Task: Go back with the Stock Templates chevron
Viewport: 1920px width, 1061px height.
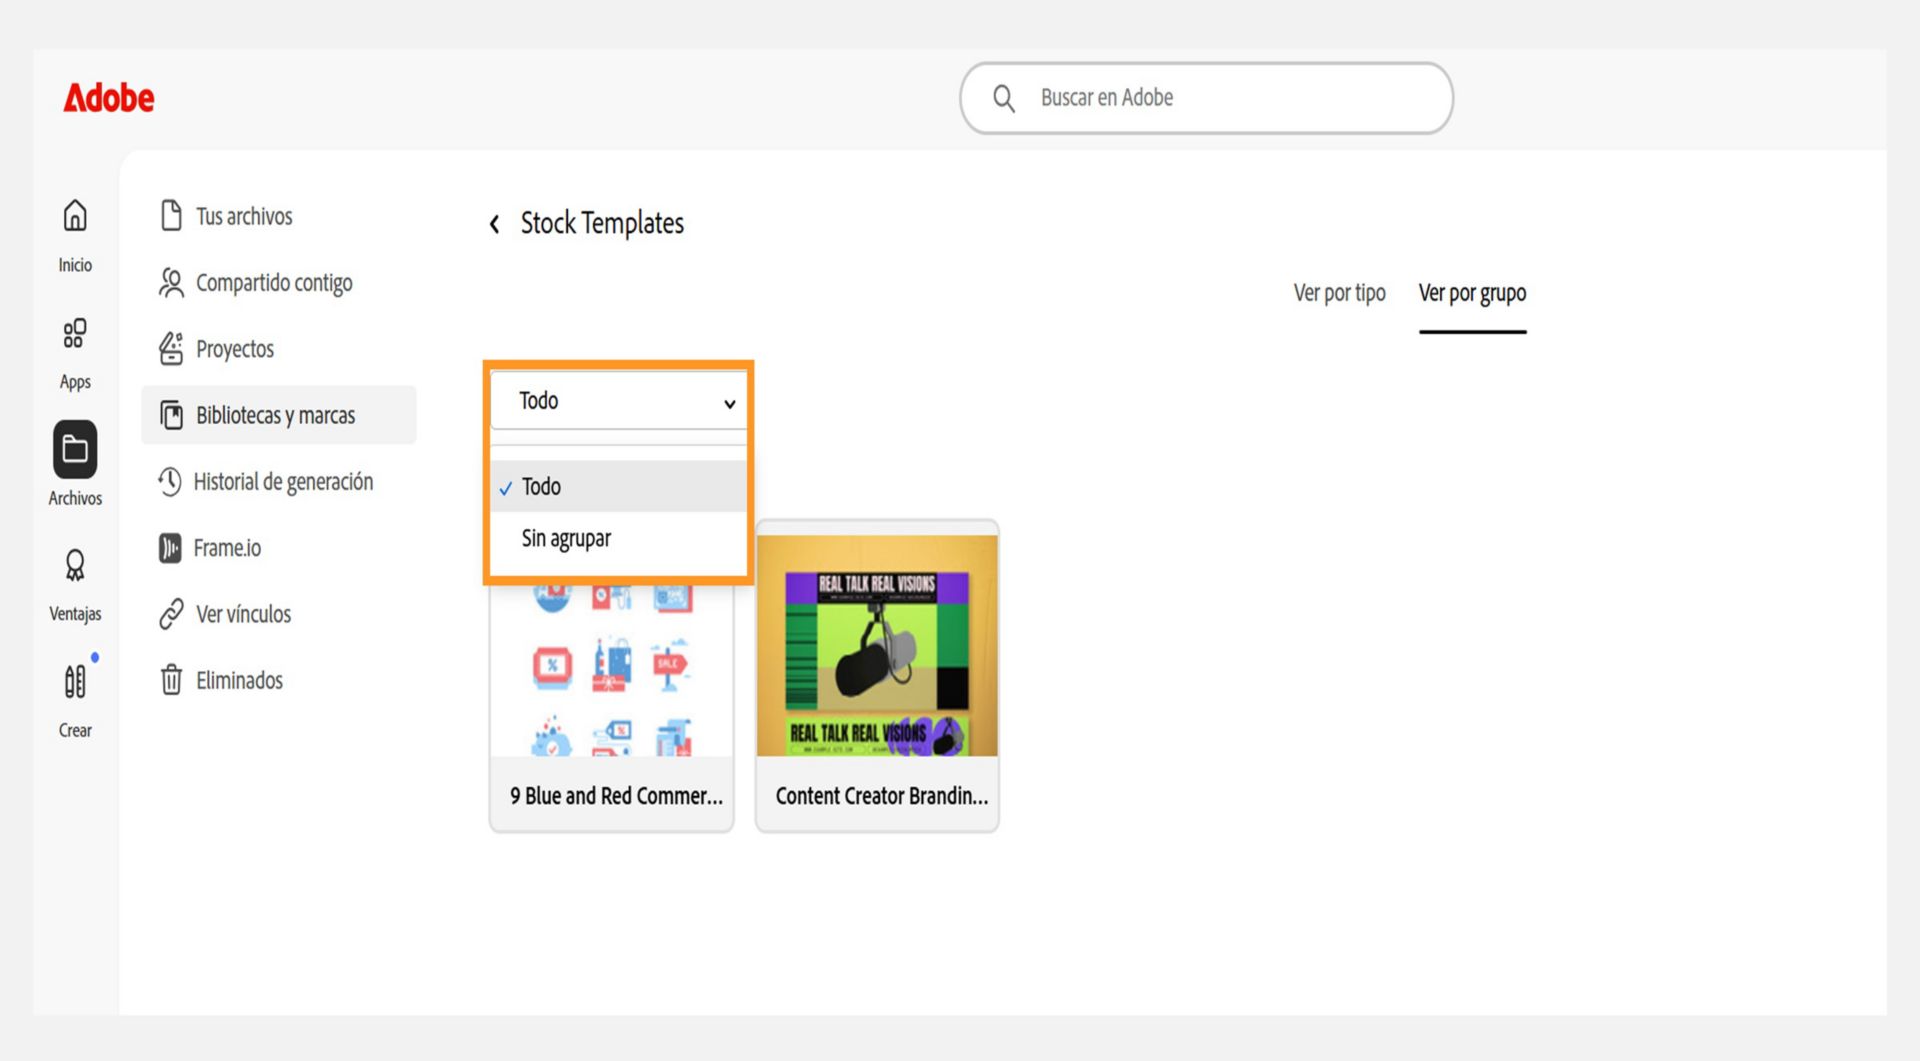Action: 494,224
